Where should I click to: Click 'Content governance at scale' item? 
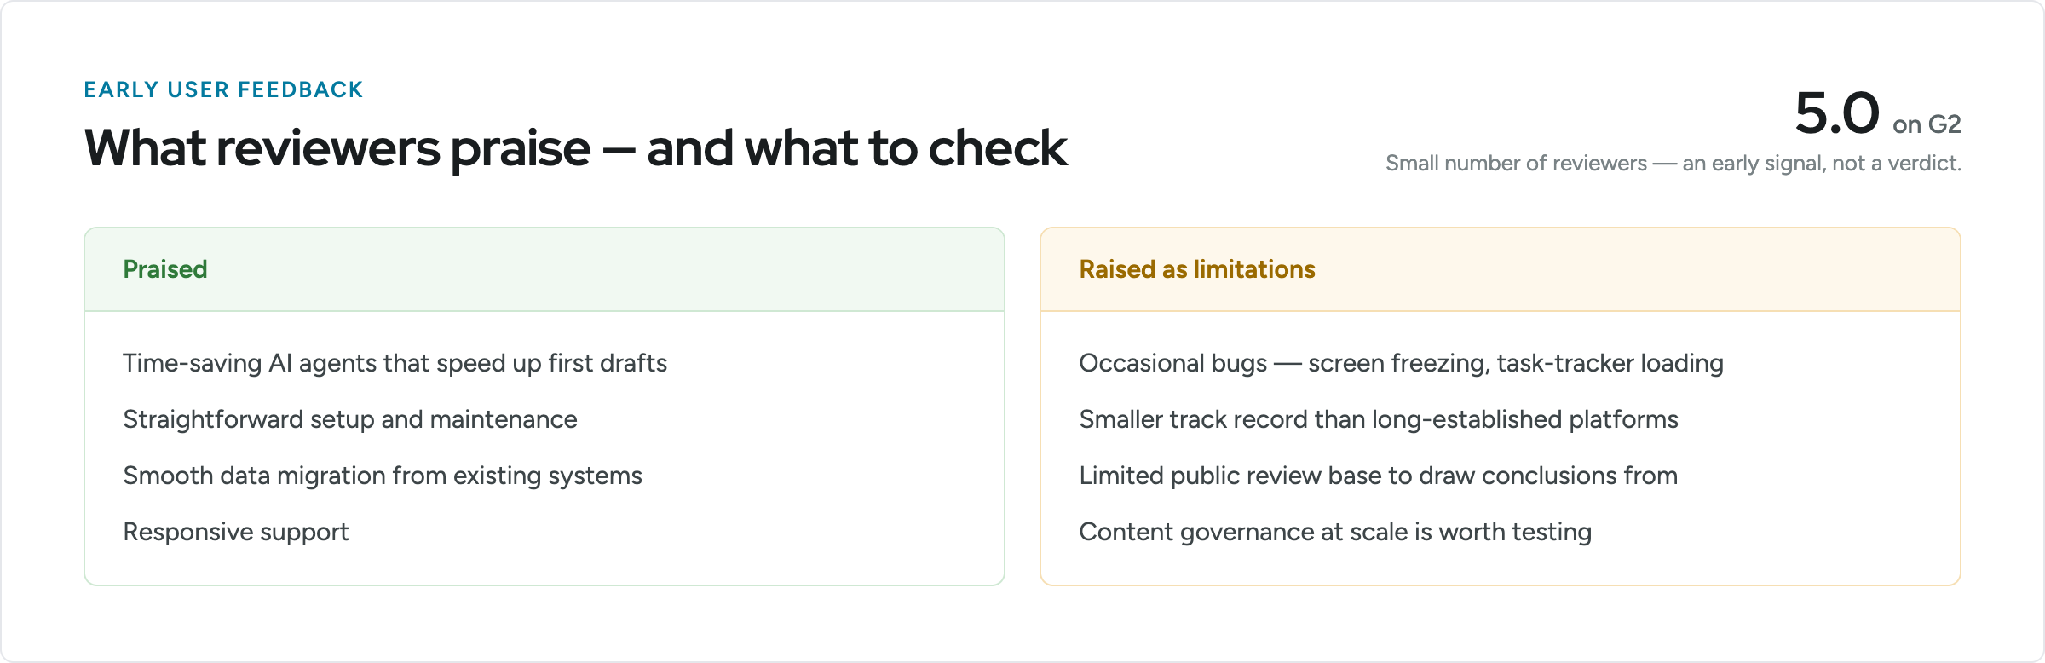click(x=1335, y=531)
